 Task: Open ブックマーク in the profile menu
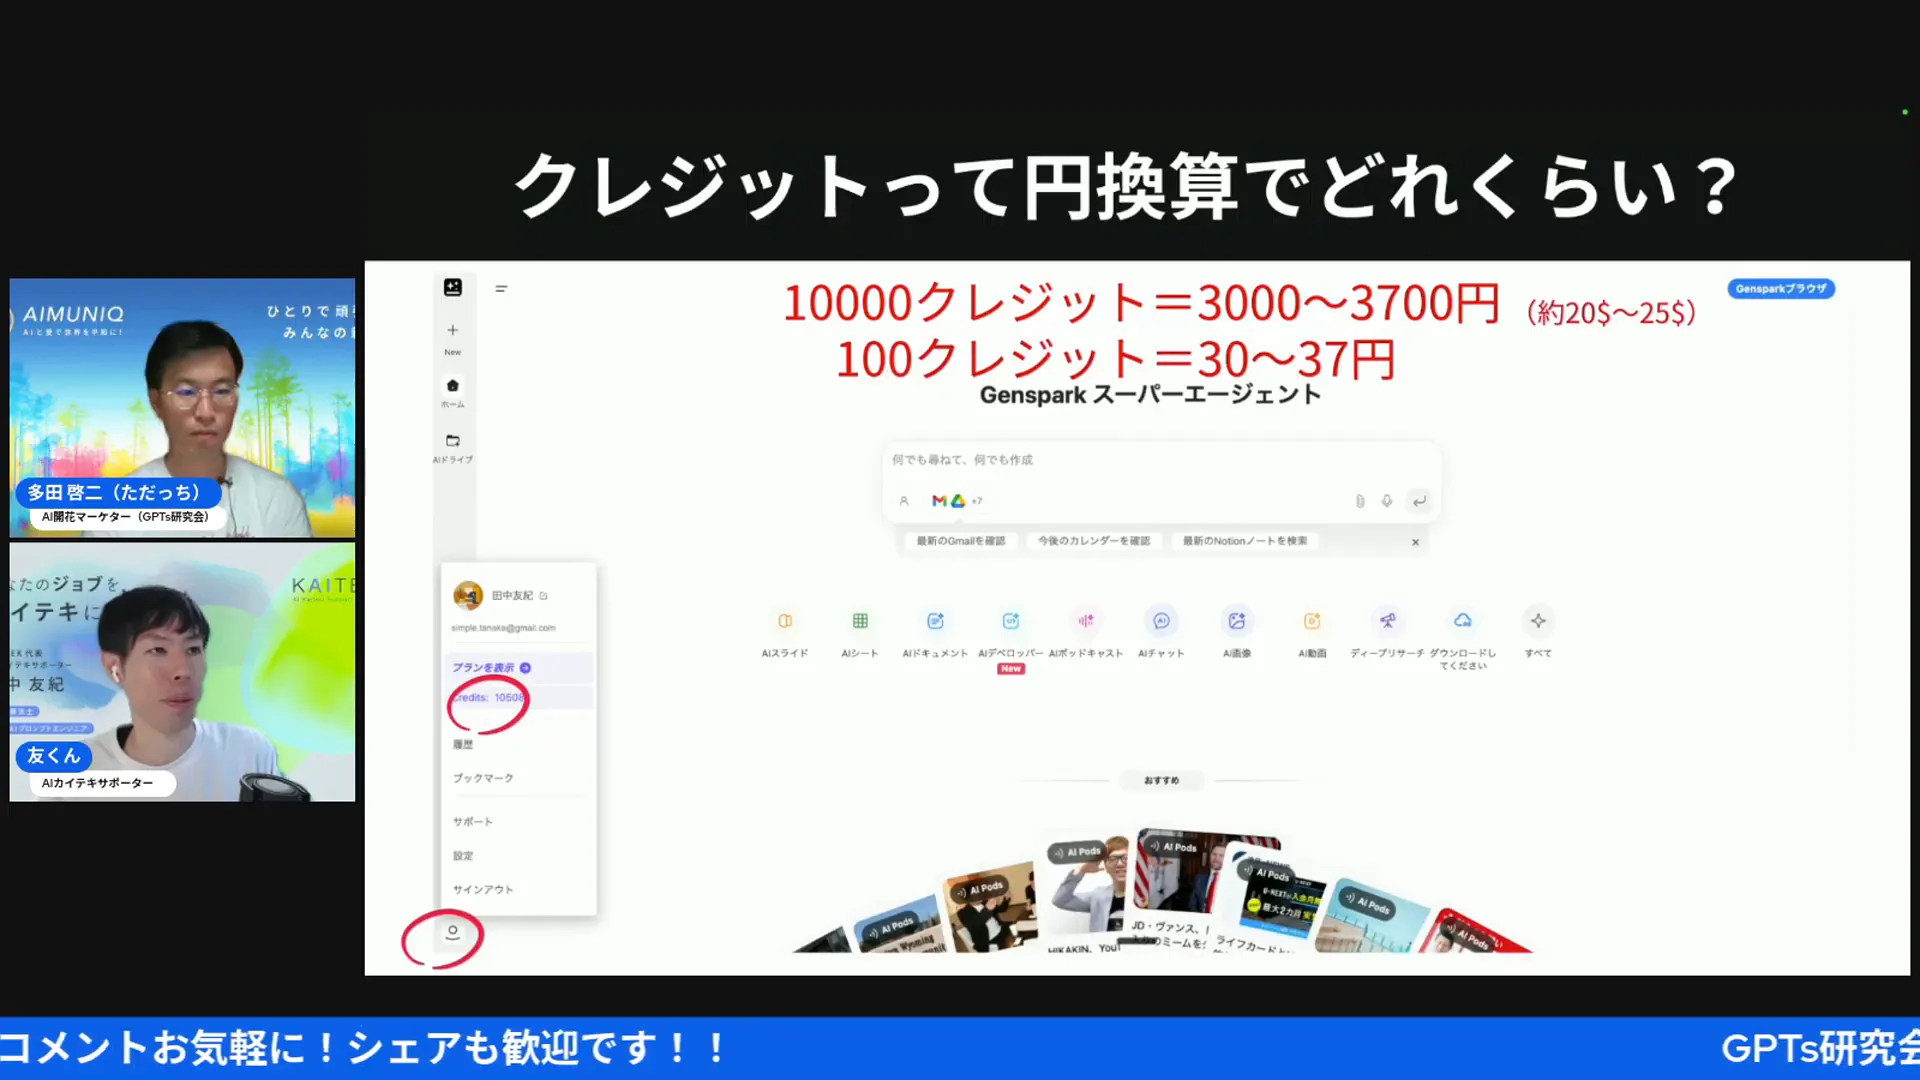click(483, 778)
